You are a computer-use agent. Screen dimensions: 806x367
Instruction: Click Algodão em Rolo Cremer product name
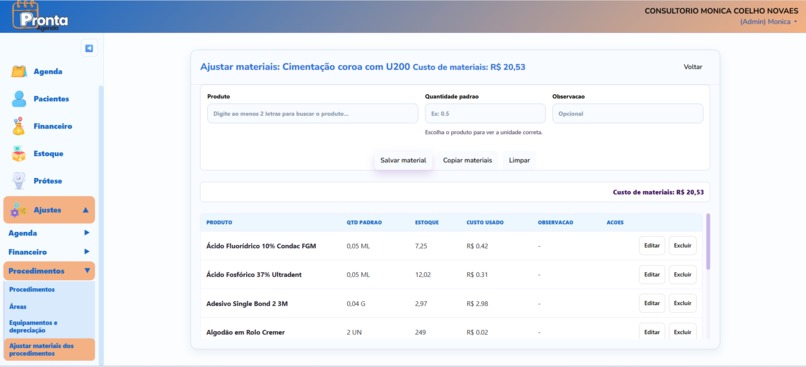[x=245, y=333]
